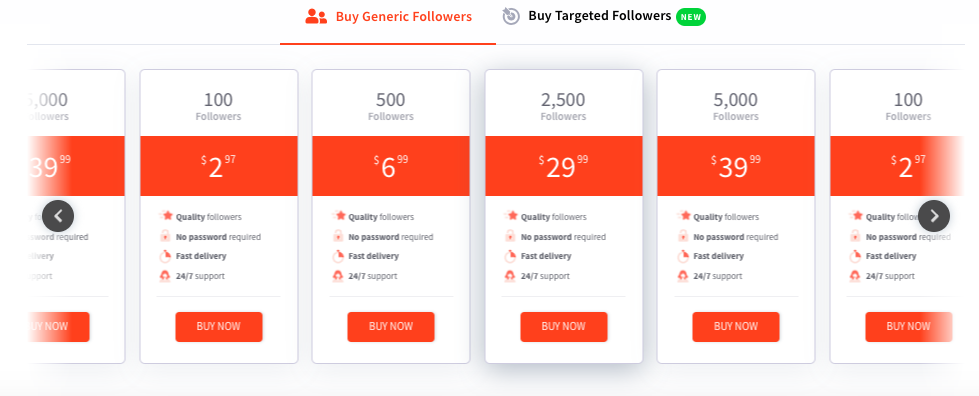This screenshot has height=396, width=979.
Task: Buy now the 2,500 followers package
Action: pyautogui.click(x=564, y=327)
